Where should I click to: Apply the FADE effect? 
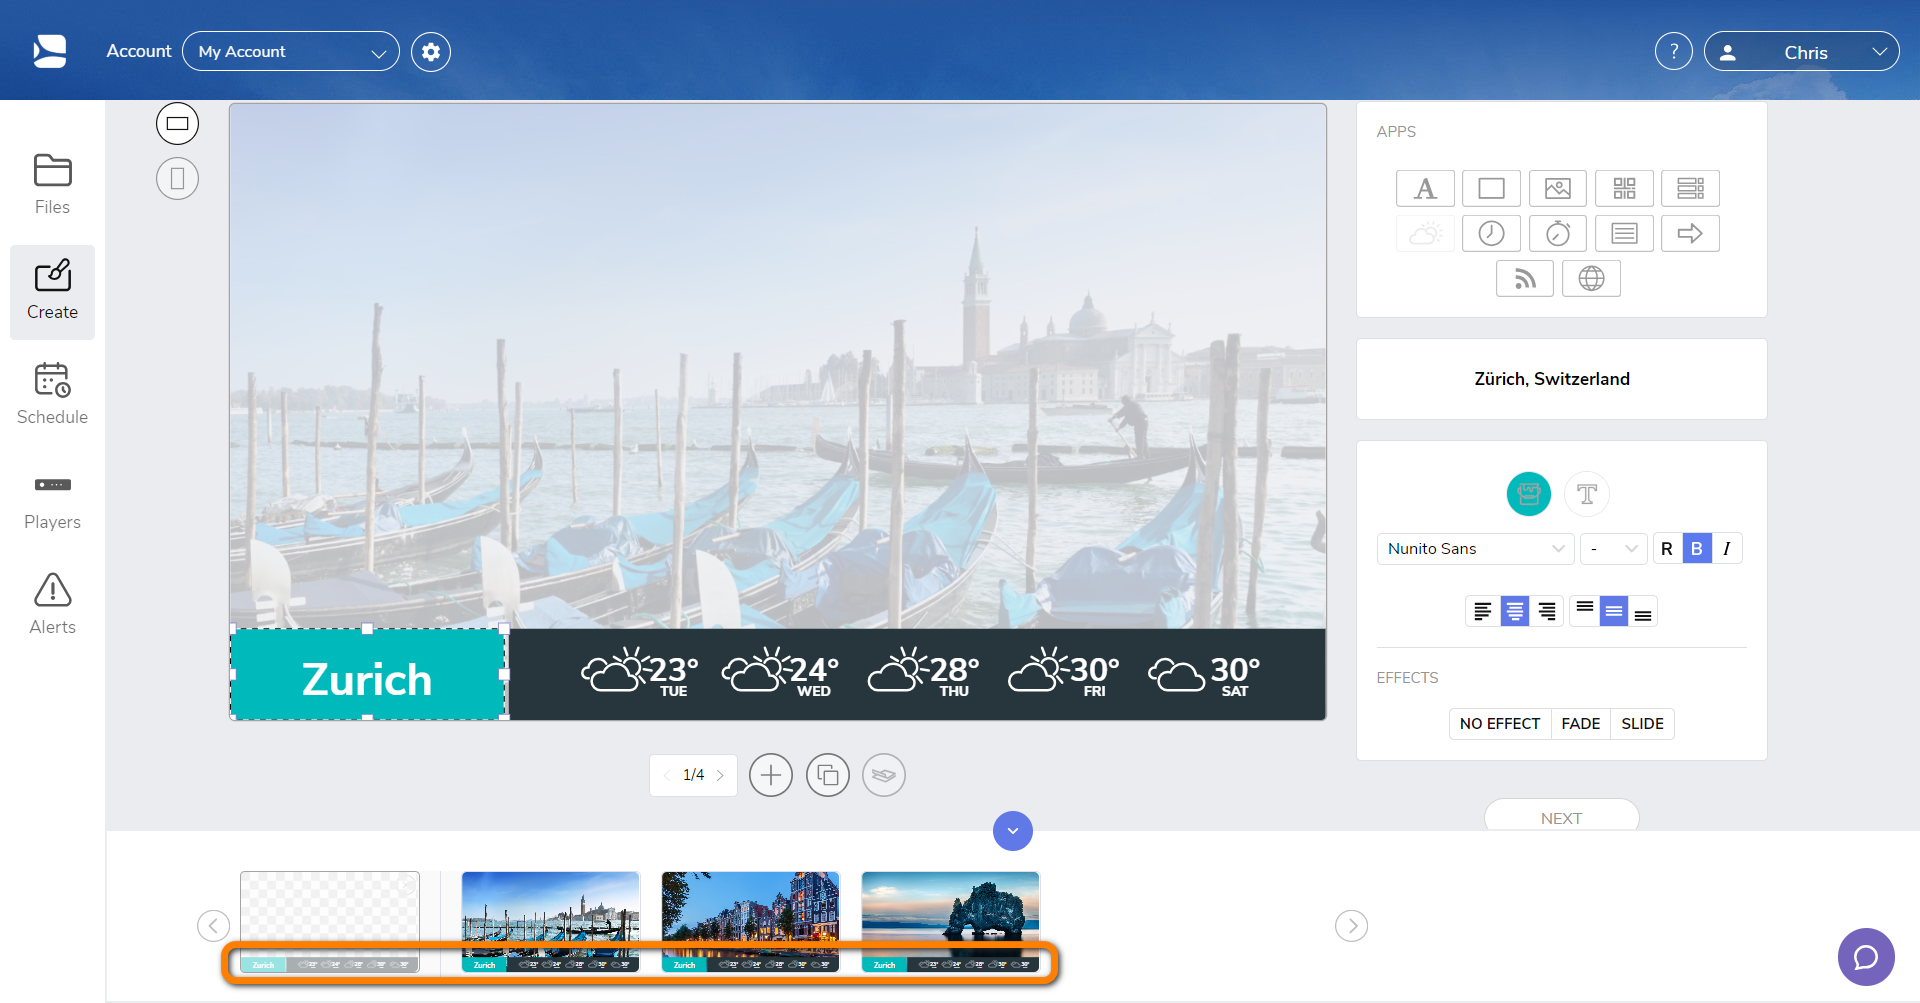(1580, 723)
